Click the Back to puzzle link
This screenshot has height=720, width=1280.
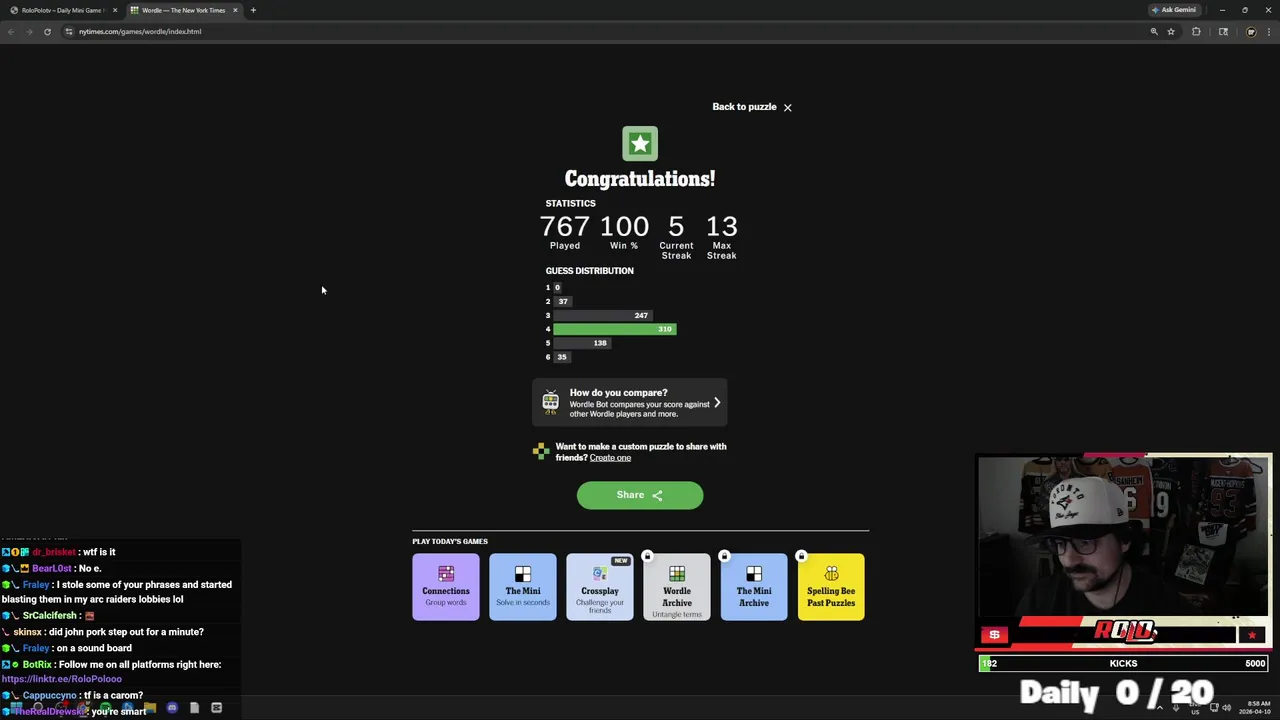point(744,107)
